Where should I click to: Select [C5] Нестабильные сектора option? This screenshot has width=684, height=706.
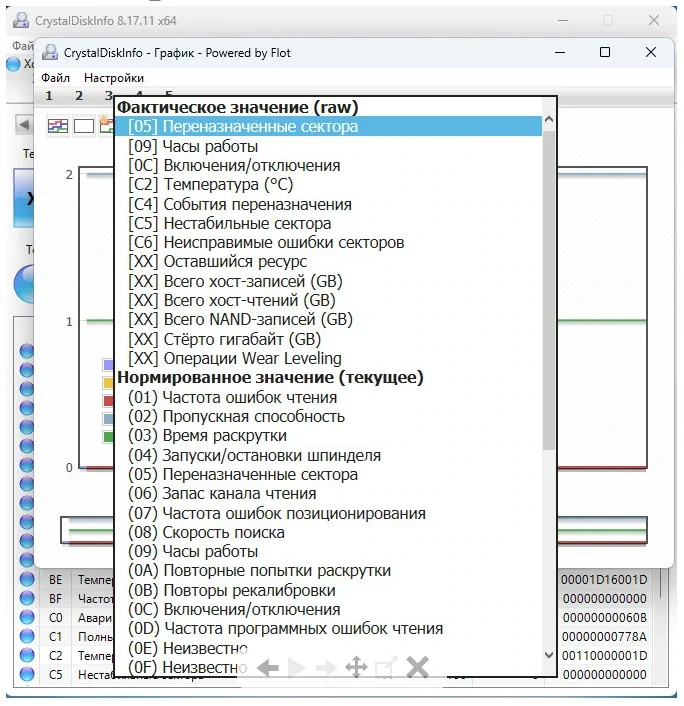(328, 223)
